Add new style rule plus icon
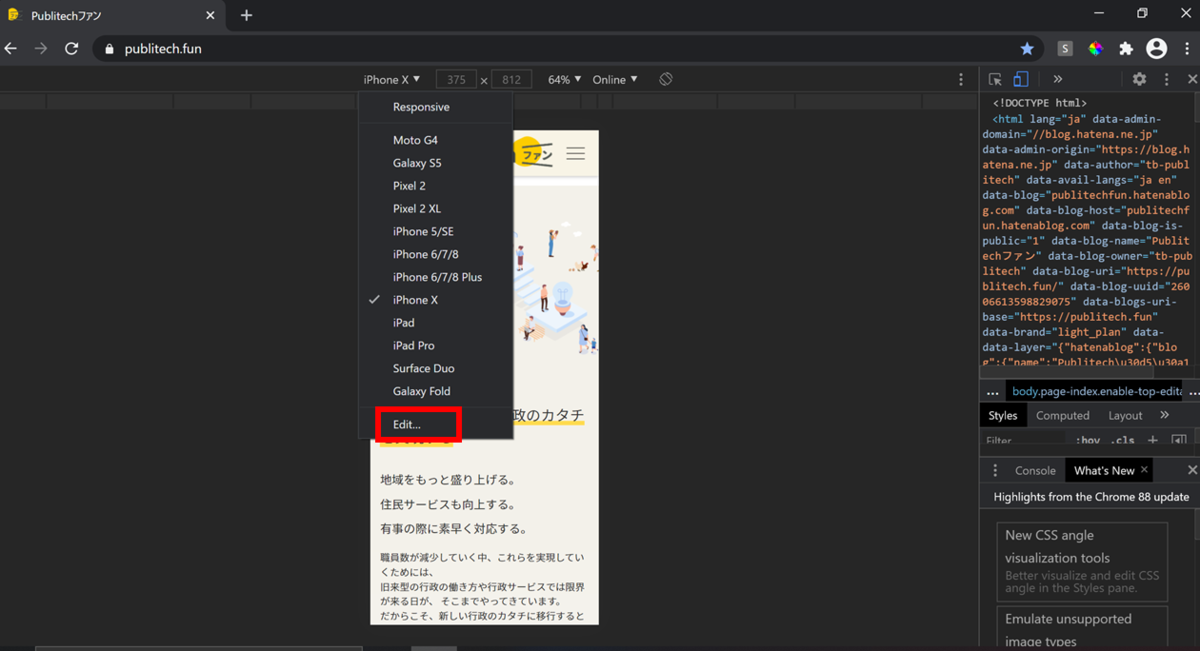1200x651 pixels. pos(1153,440)
